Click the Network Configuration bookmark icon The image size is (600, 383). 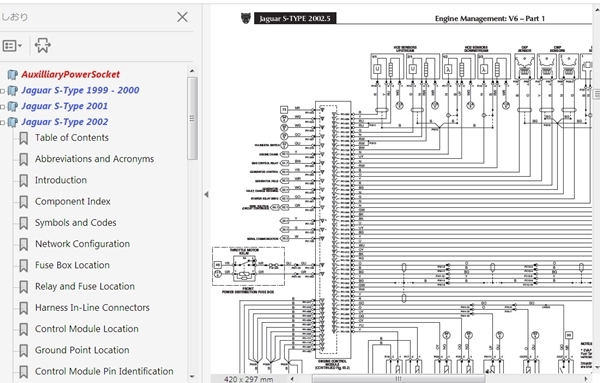[24, 244]
